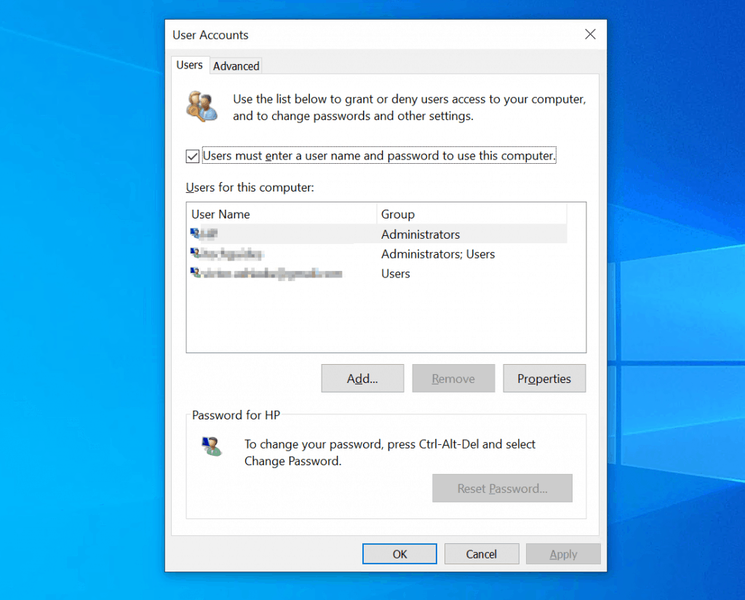Click the user accounts keys icon
The width and height of the screenshot is (745, 600).
click(x=202, y=106)
